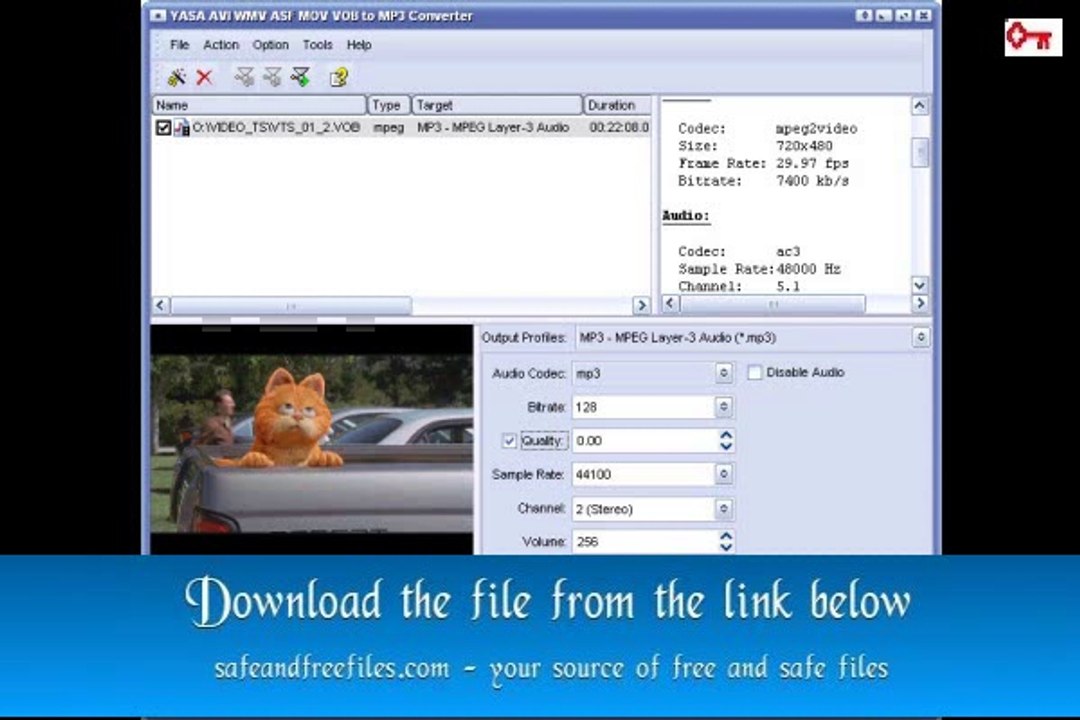Toggle the Quality checkbox
The image size is (1080, 720).
coord(509,441)
